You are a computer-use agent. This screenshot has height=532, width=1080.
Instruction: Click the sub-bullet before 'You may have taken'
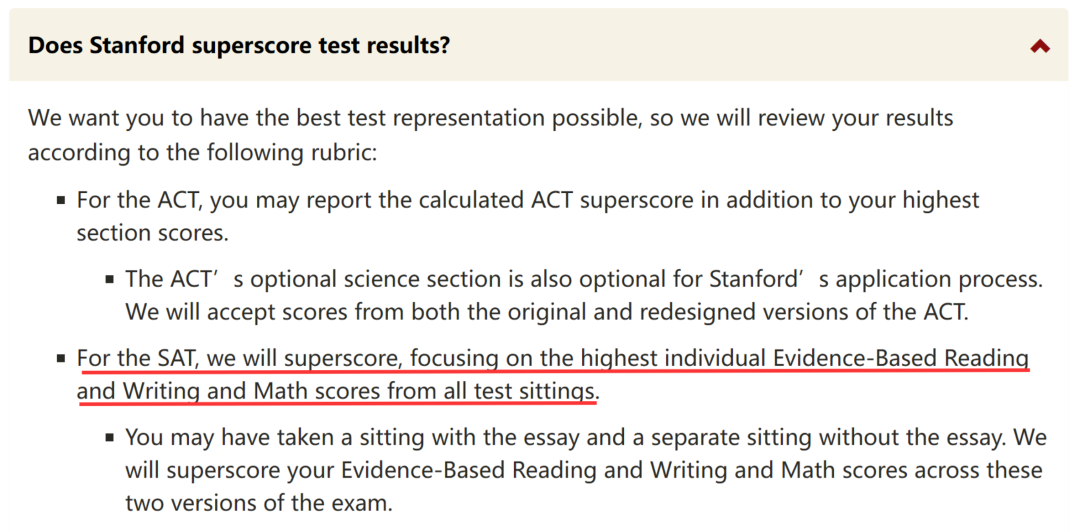(110, 438)
